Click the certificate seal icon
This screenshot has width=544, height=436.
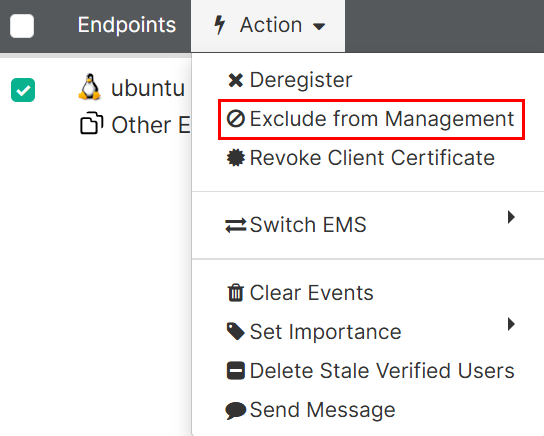point(236,158)
